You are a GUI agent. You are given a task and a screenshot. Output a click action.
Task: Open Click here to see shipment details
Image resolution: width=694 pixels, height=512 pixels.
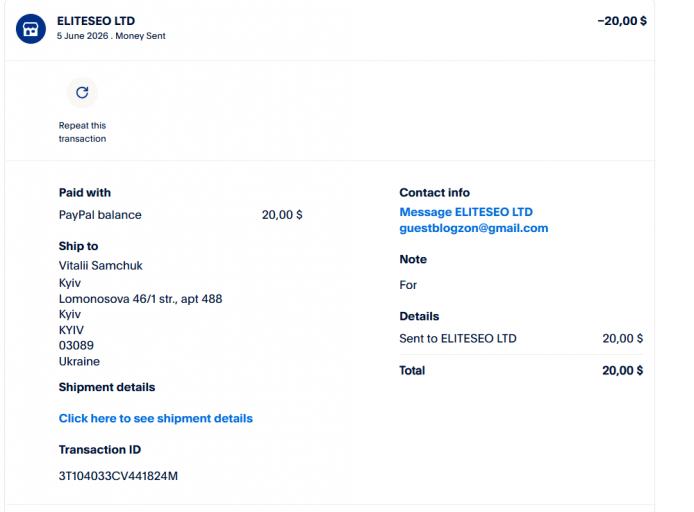click(x=156, y=418)
